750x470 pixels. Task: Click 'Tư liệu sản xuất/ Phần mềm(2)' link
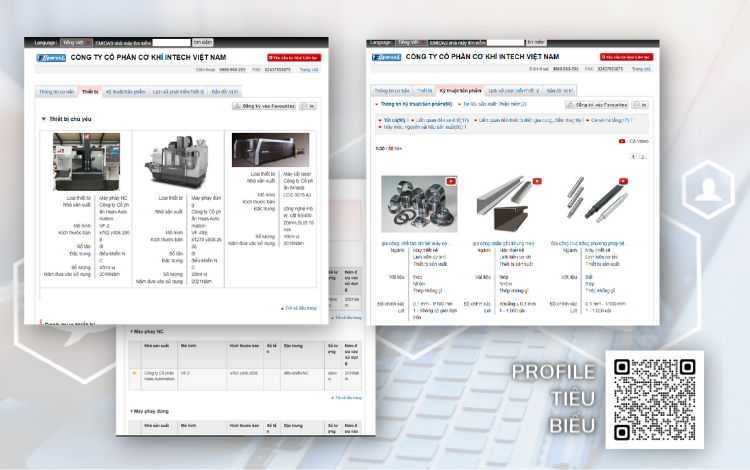click(495, 104)
